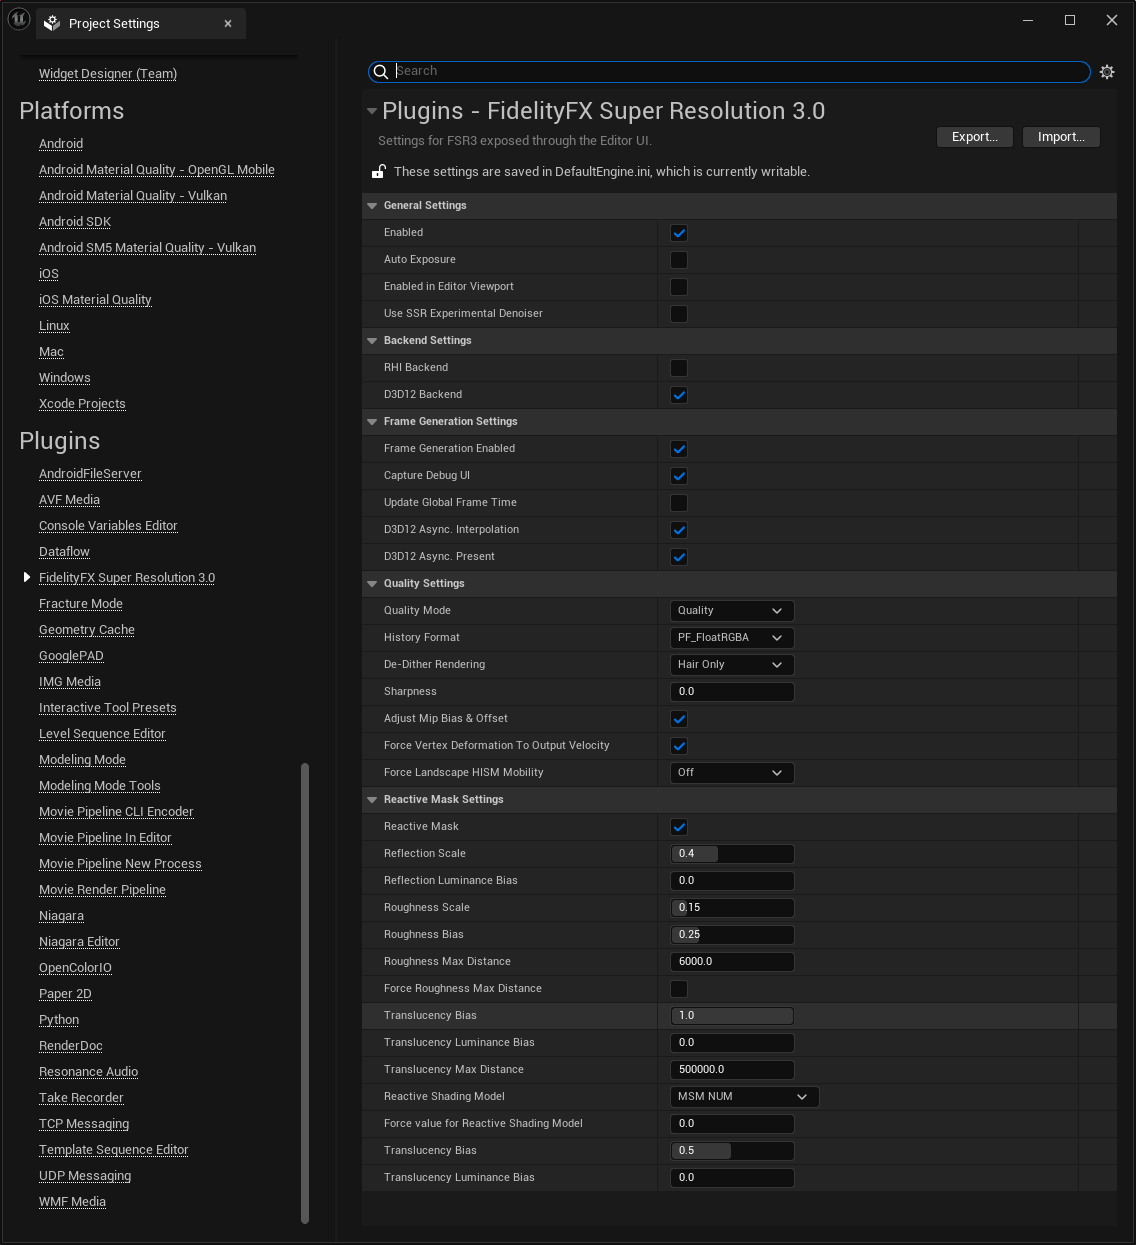
Task: Click the Roughness Max Distance input field
Action: (x=732, y=962)
